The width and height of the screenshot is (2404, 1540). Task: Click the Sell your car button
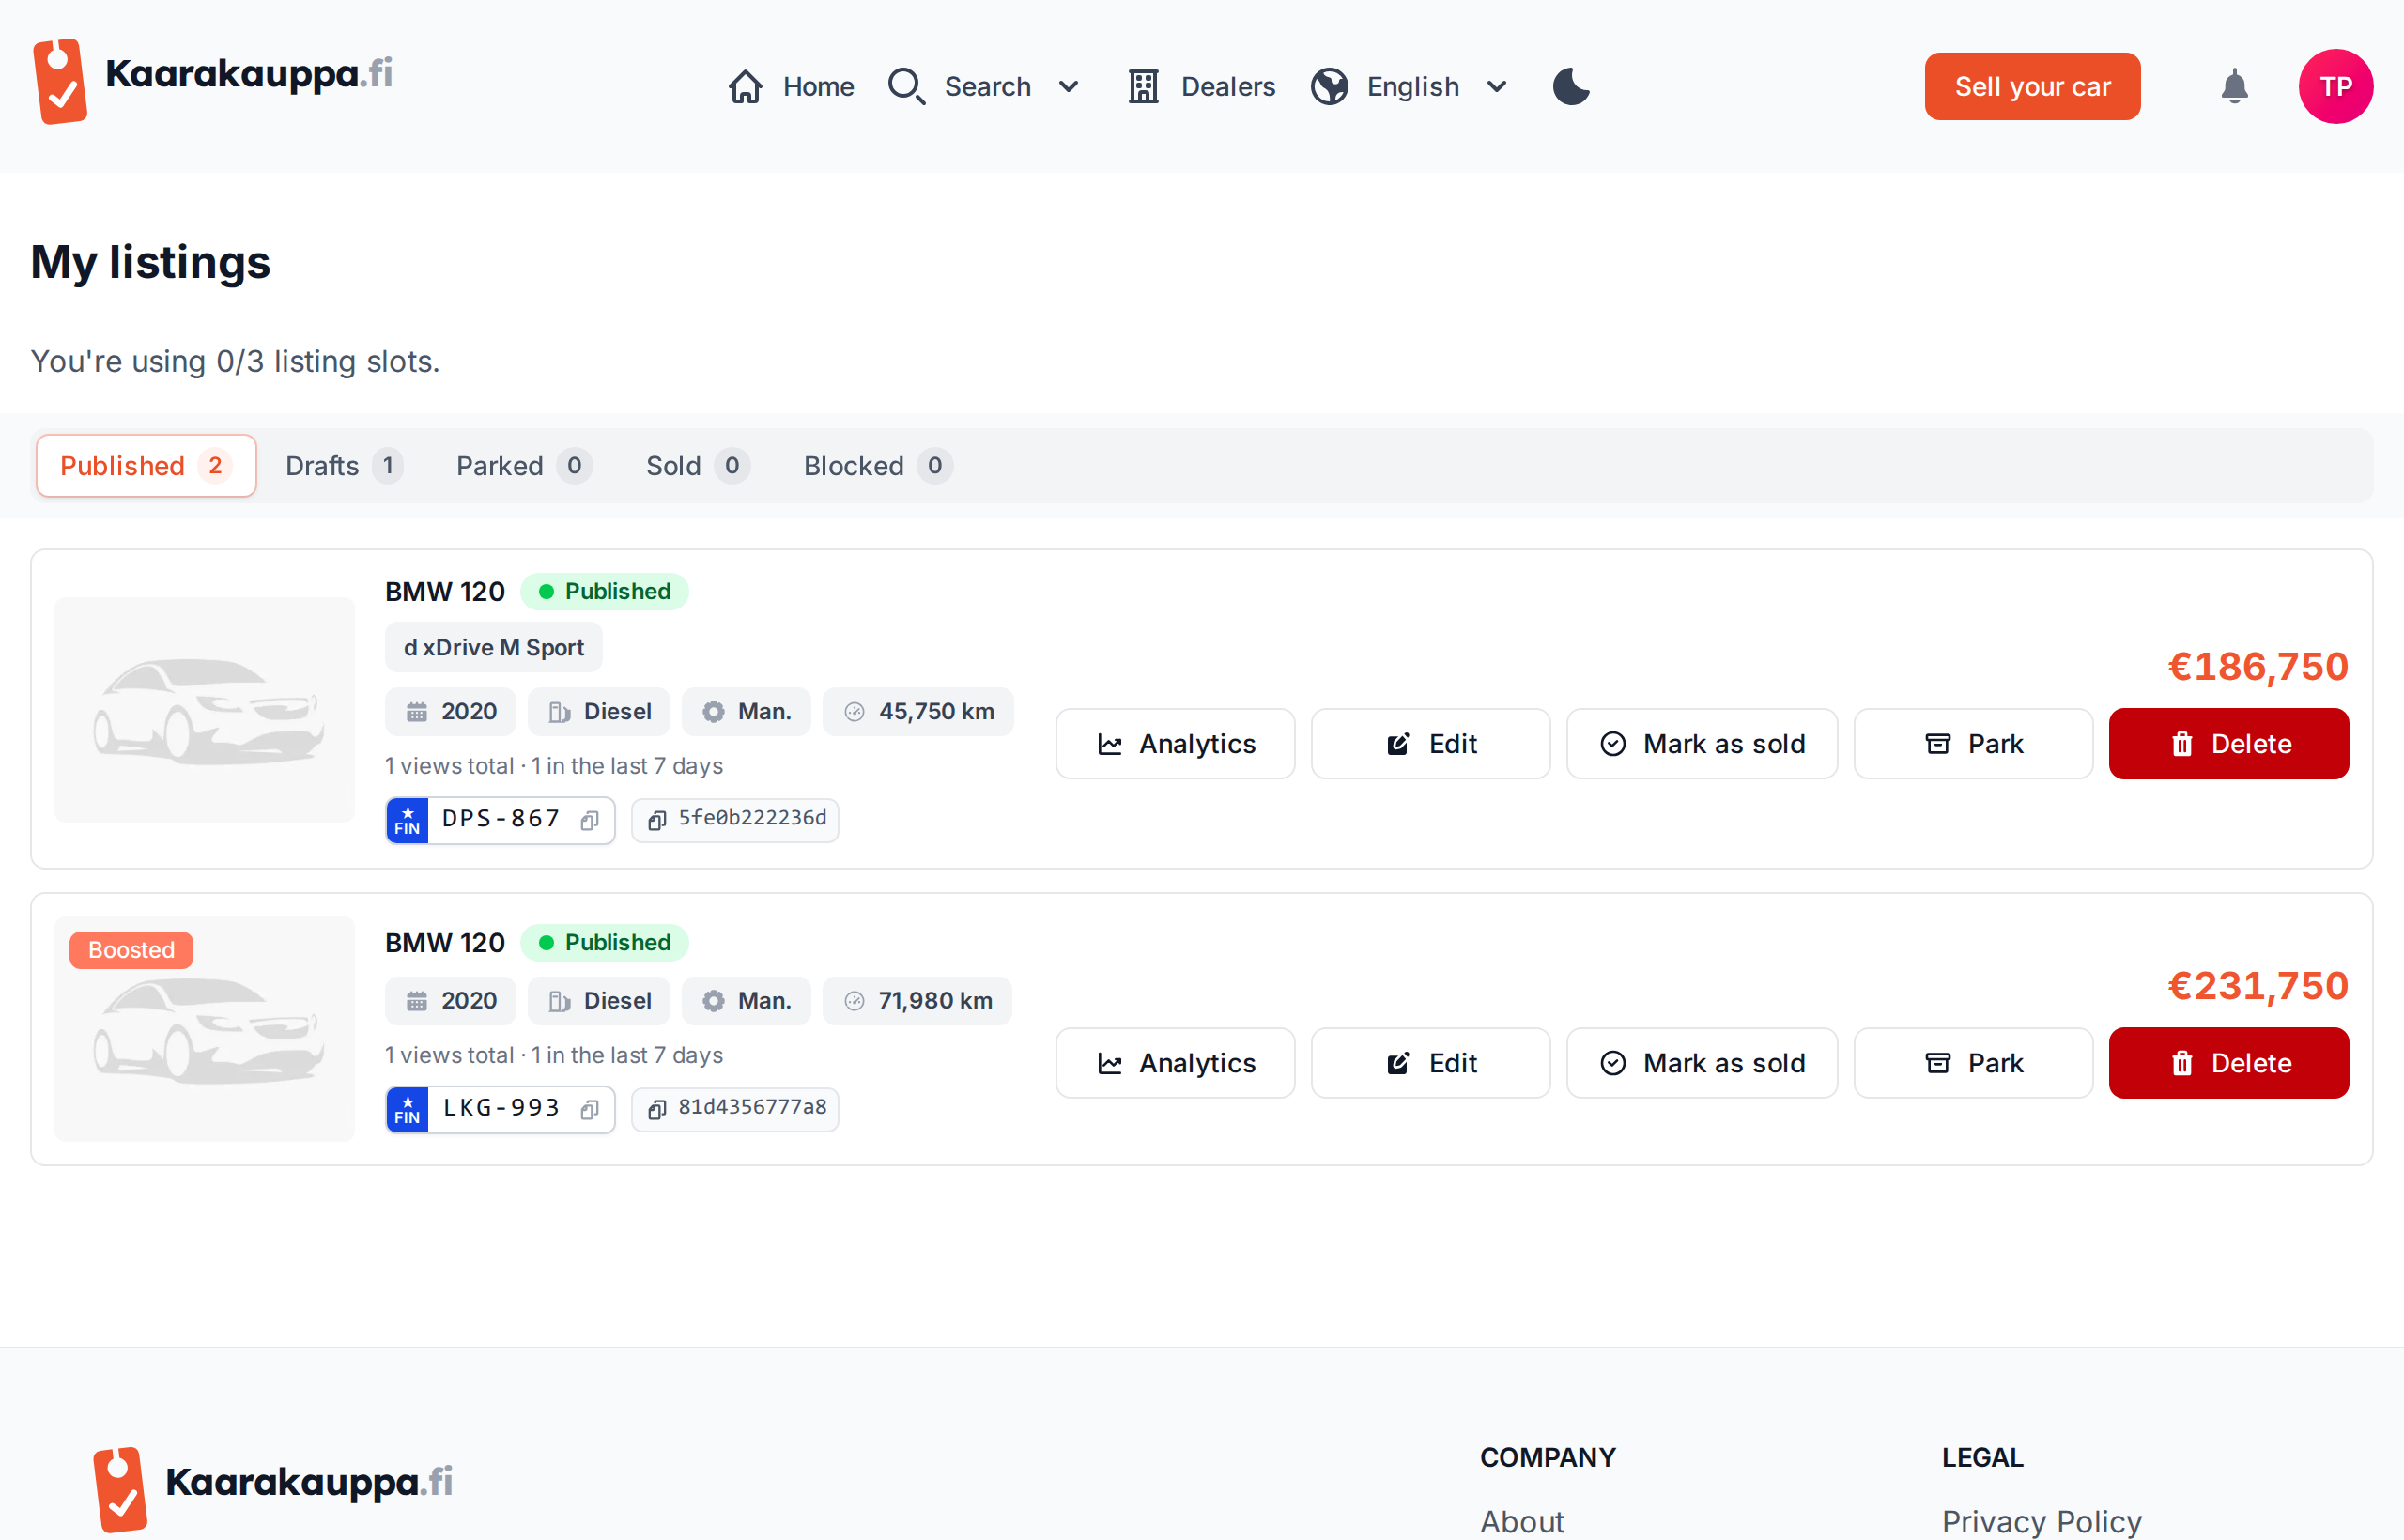[2032, 87]
